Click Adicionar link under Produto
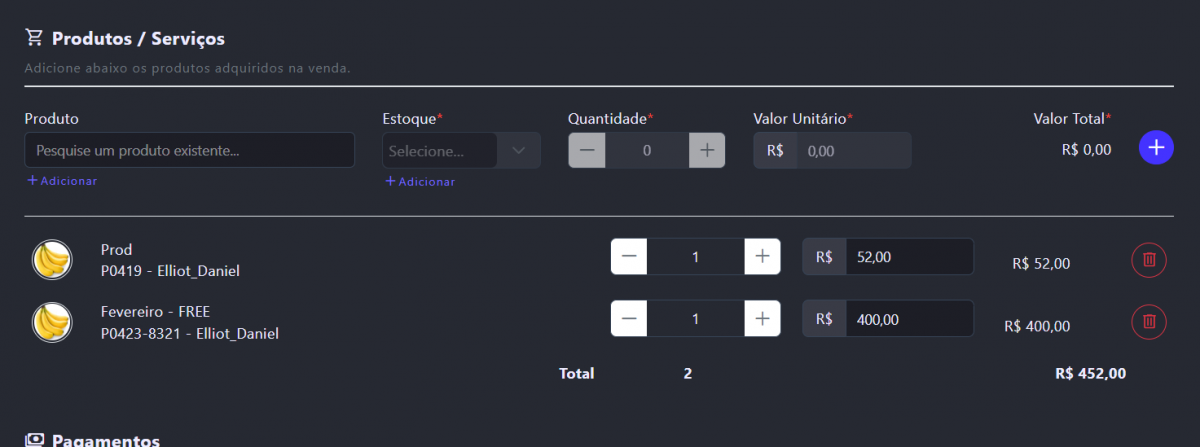This screenshot has width=1200, height=447. click(62, 181)
